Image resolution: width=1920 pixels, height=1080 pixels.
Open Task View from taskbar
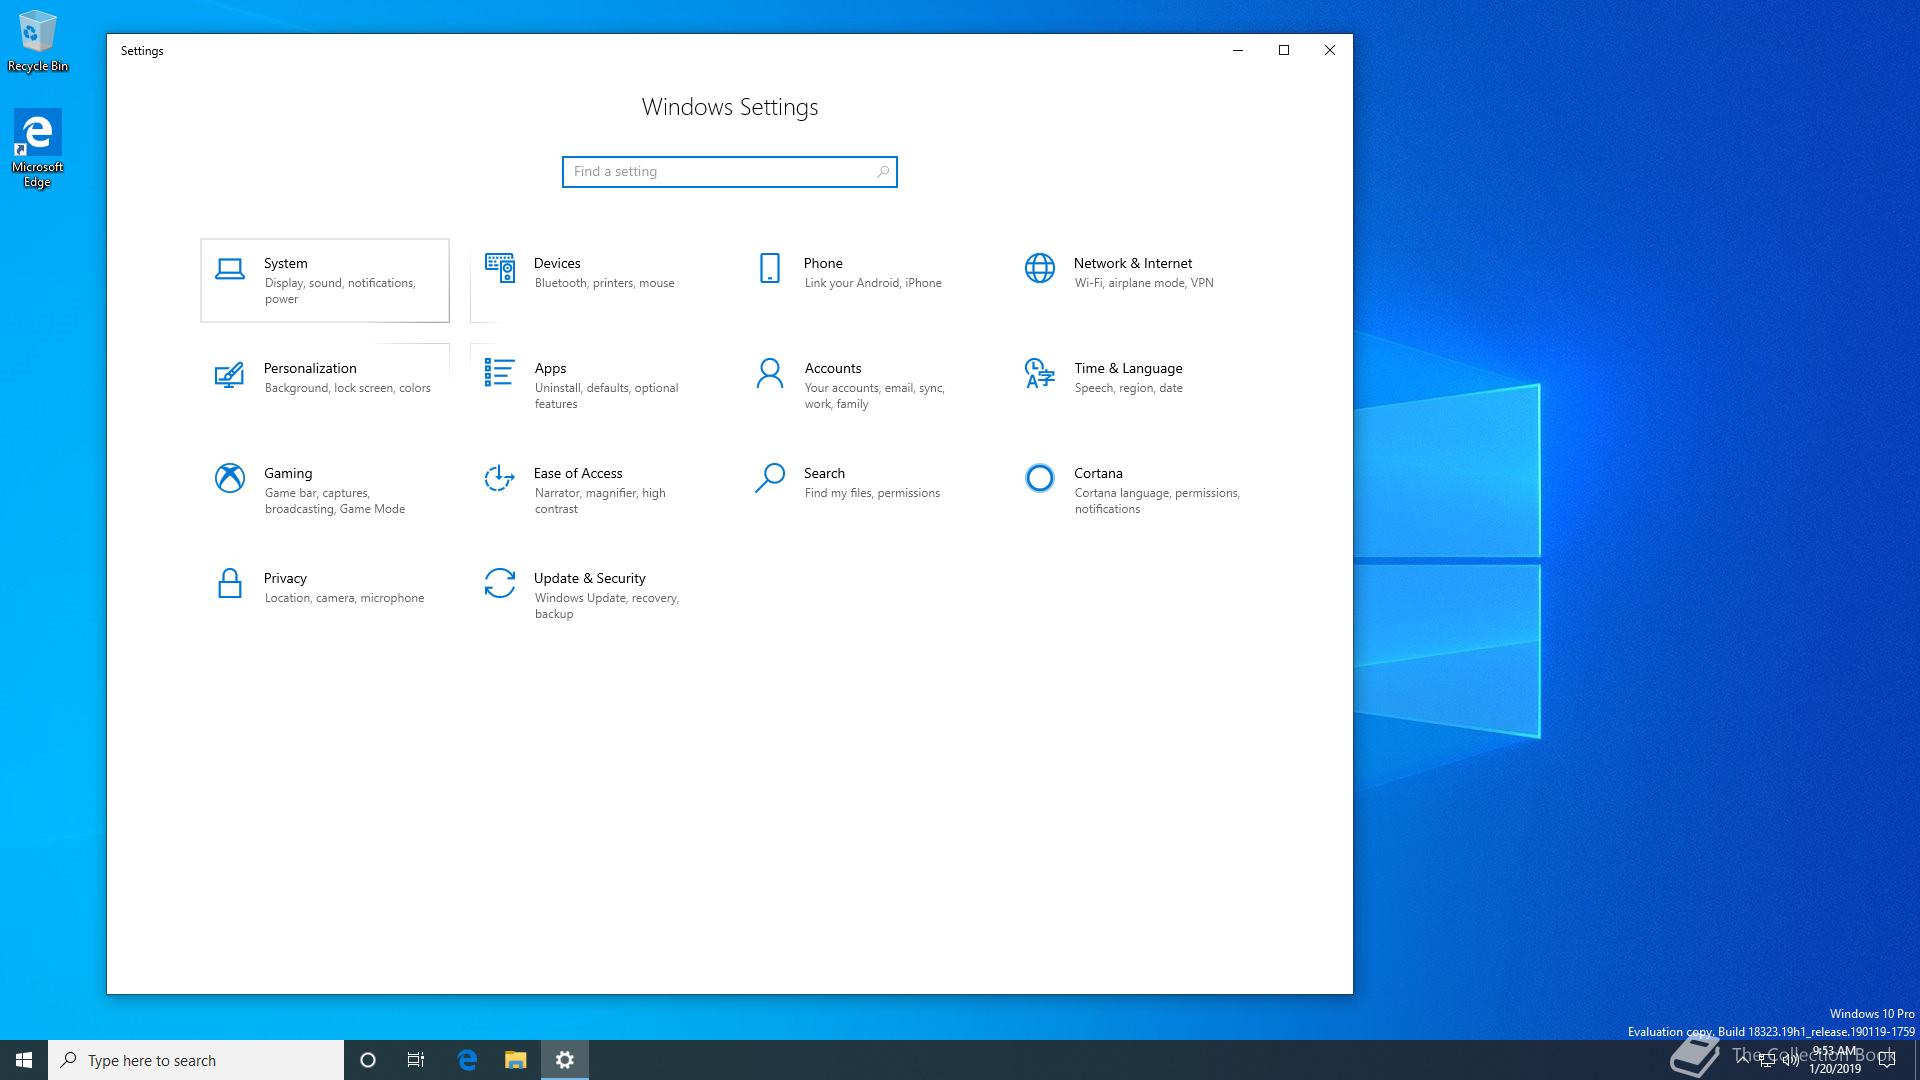point(416,1060)
